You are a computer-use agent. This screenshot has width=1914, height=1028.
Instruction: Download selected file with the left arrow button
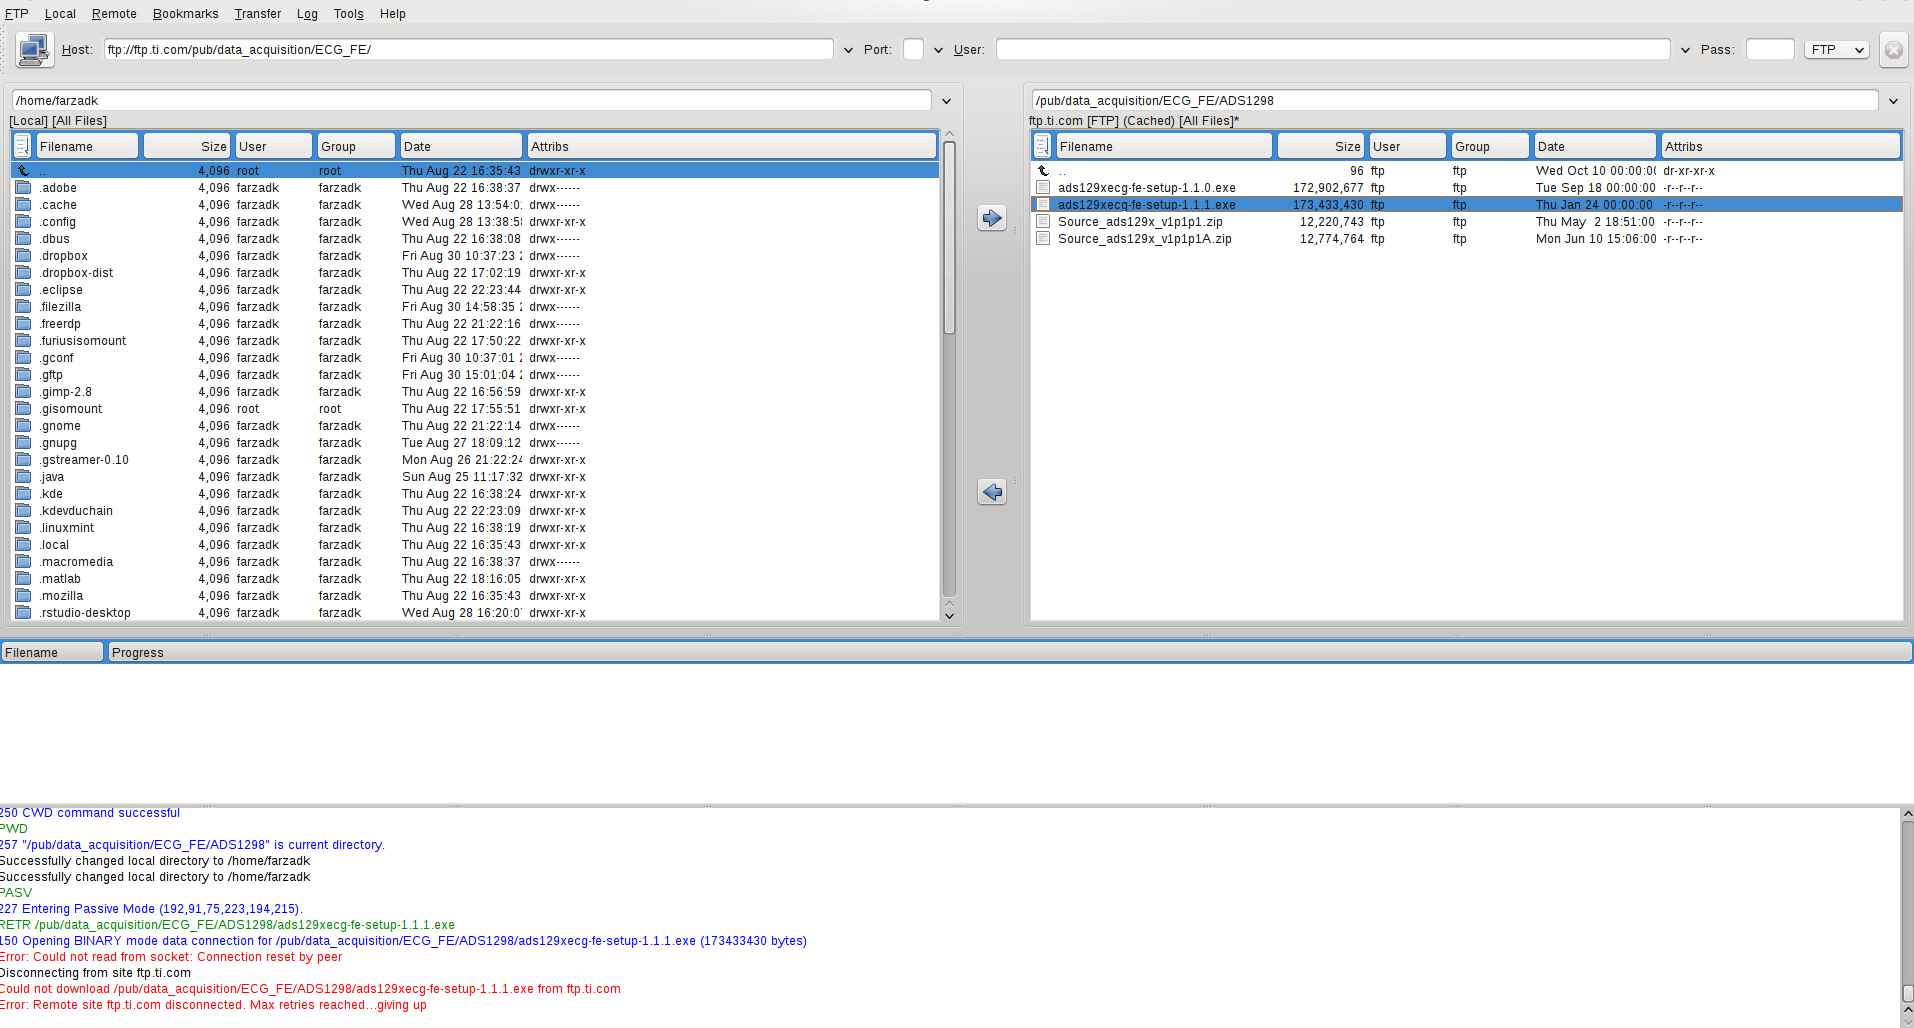pyautogui.click(x=992, y=492)
